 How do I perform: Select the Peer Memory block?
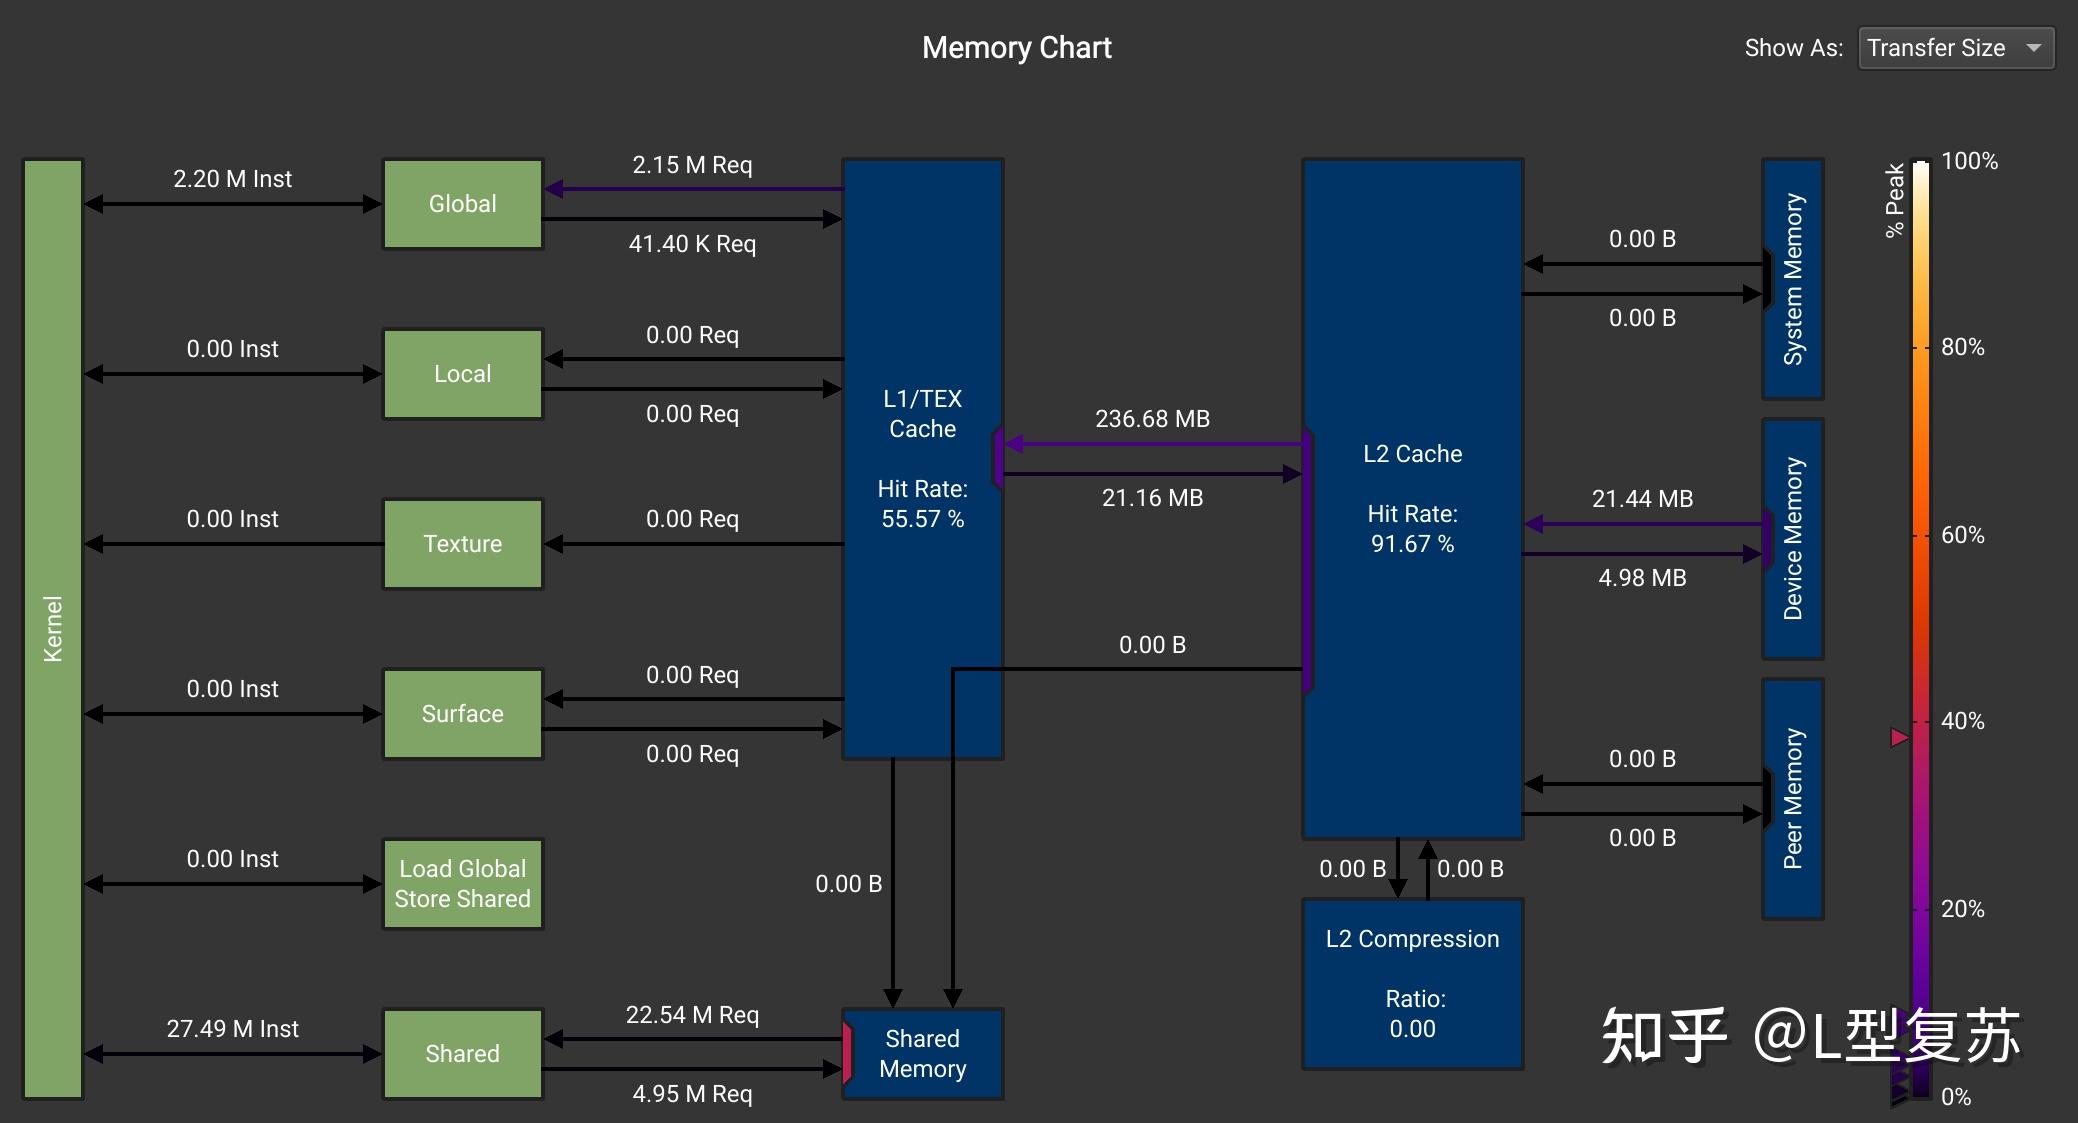click(1793, 799)
